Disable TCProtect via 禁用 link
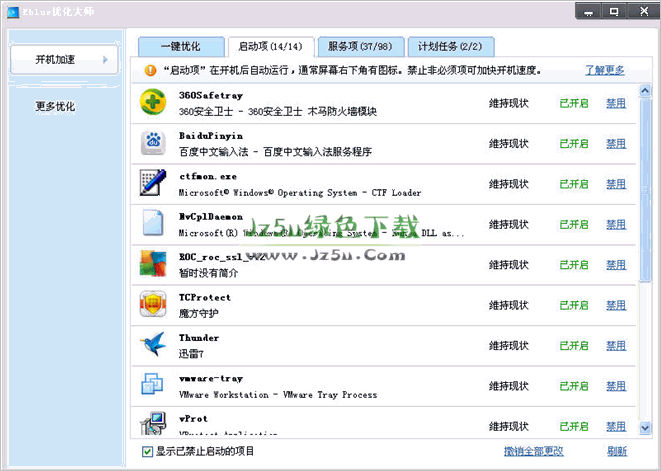This screenshot has width=661, height=471. (616, 305)
